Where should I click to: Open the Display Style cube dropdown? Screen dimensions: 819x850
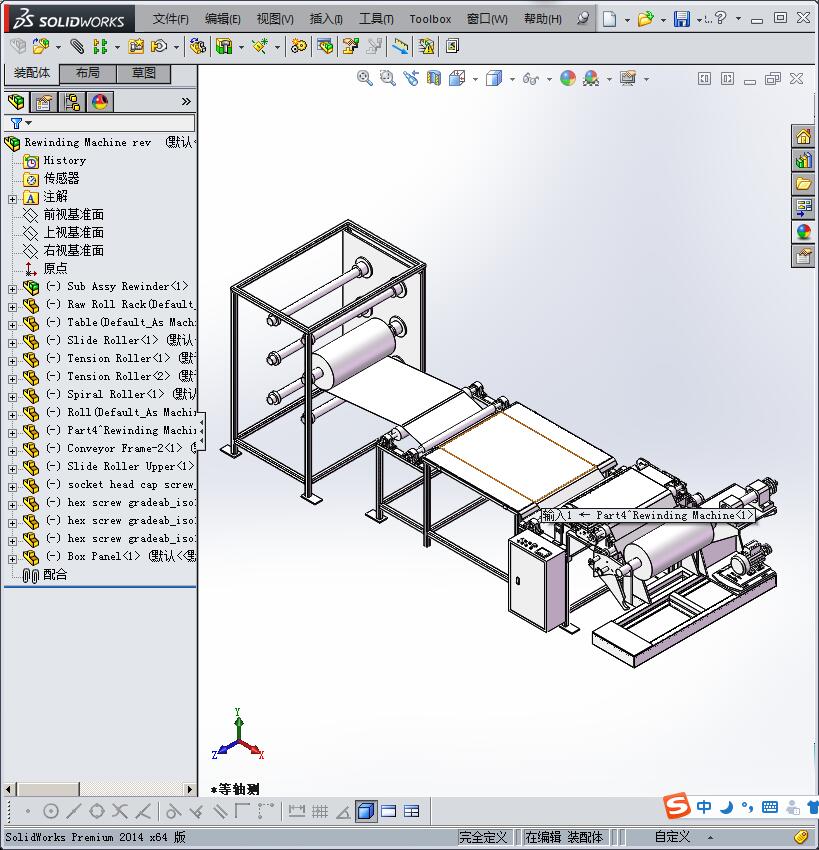point(512,80)
